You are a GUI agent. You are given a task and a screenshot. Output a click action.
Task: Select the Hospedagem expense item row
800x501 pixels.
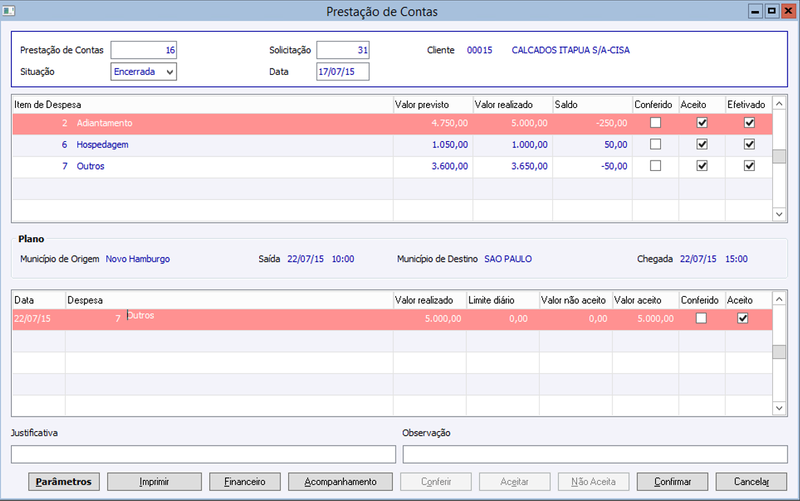coord(392,145)
